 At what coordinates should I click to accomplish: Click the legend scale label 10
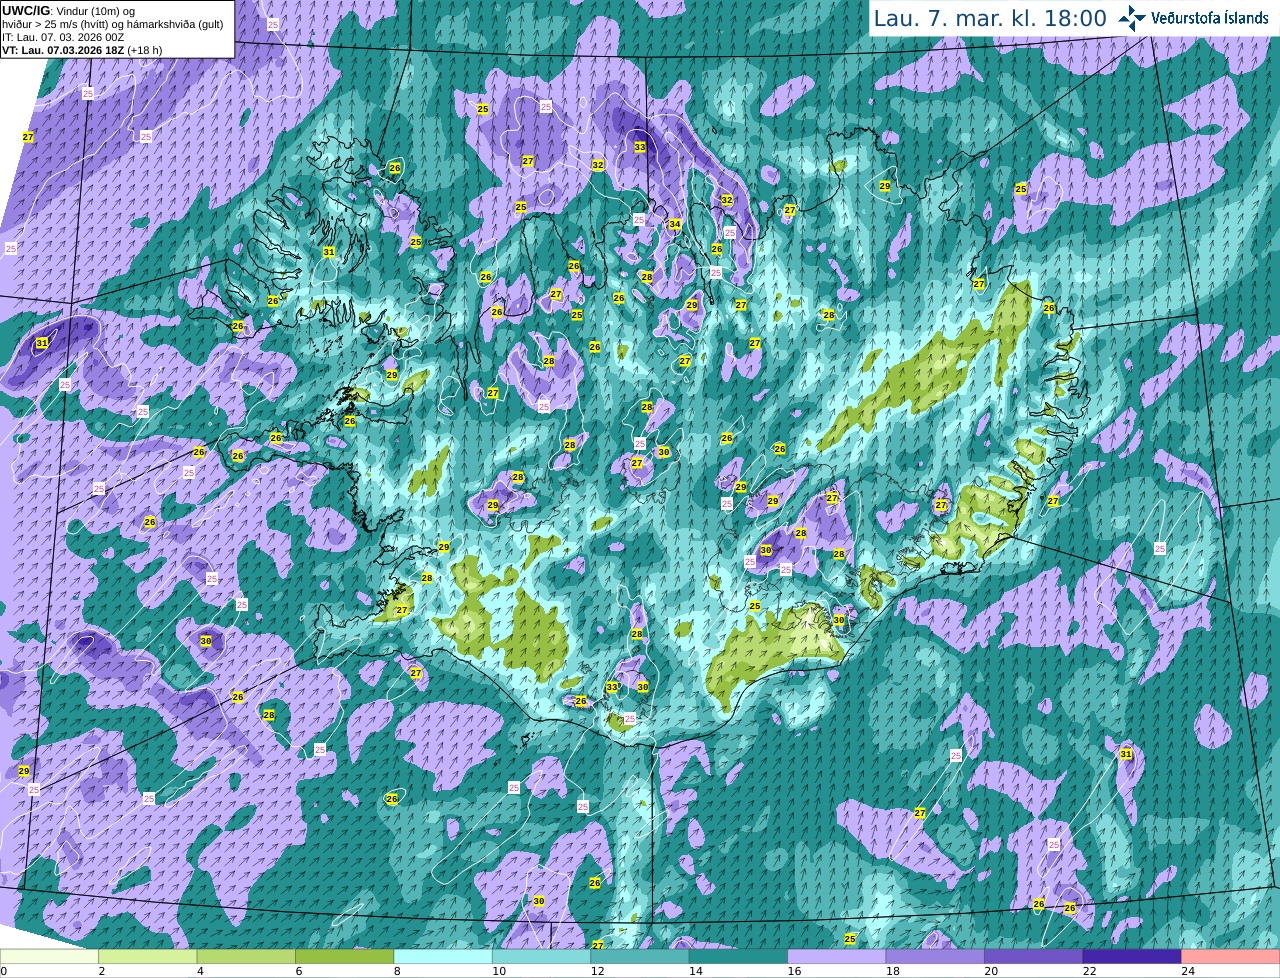tap(499, 971)
